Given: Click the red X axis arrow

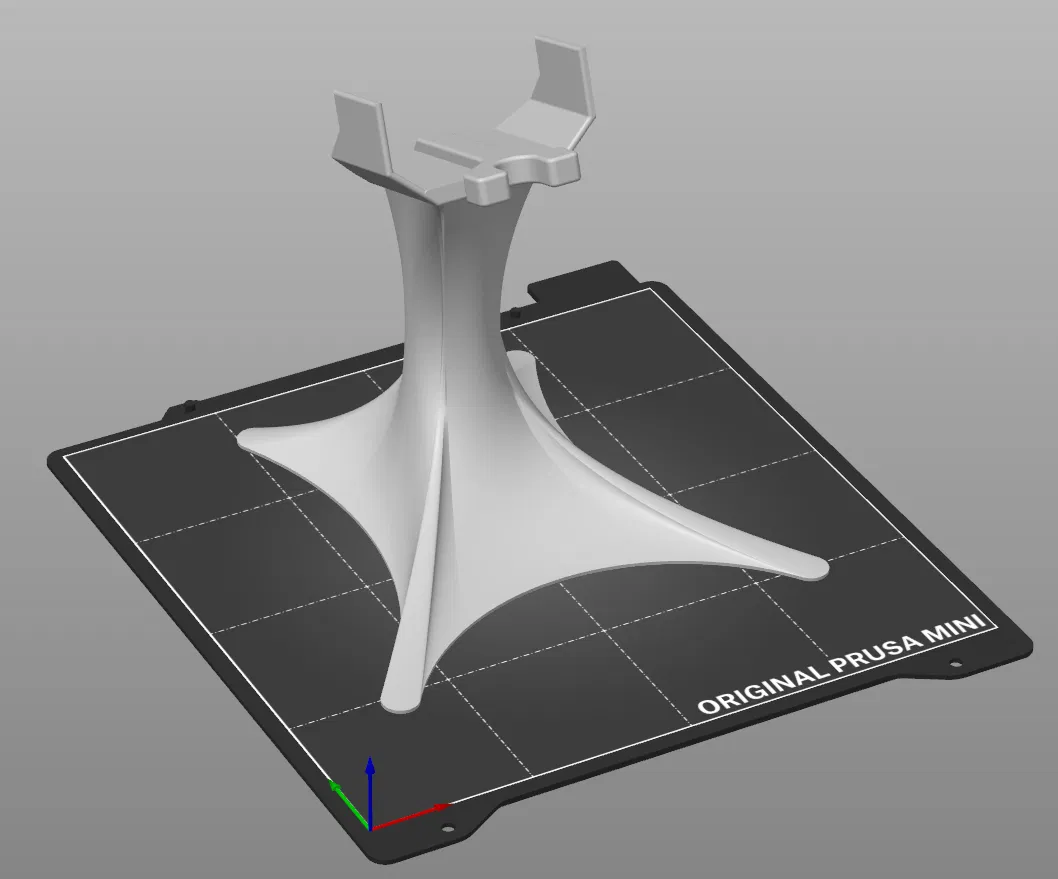Looking at the screenshot, I should (410, 816).
